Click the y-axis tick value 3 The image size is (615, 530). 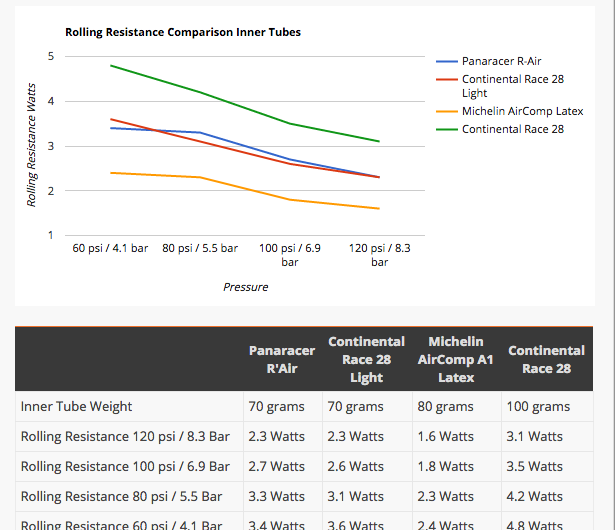[x=51, y=146]
